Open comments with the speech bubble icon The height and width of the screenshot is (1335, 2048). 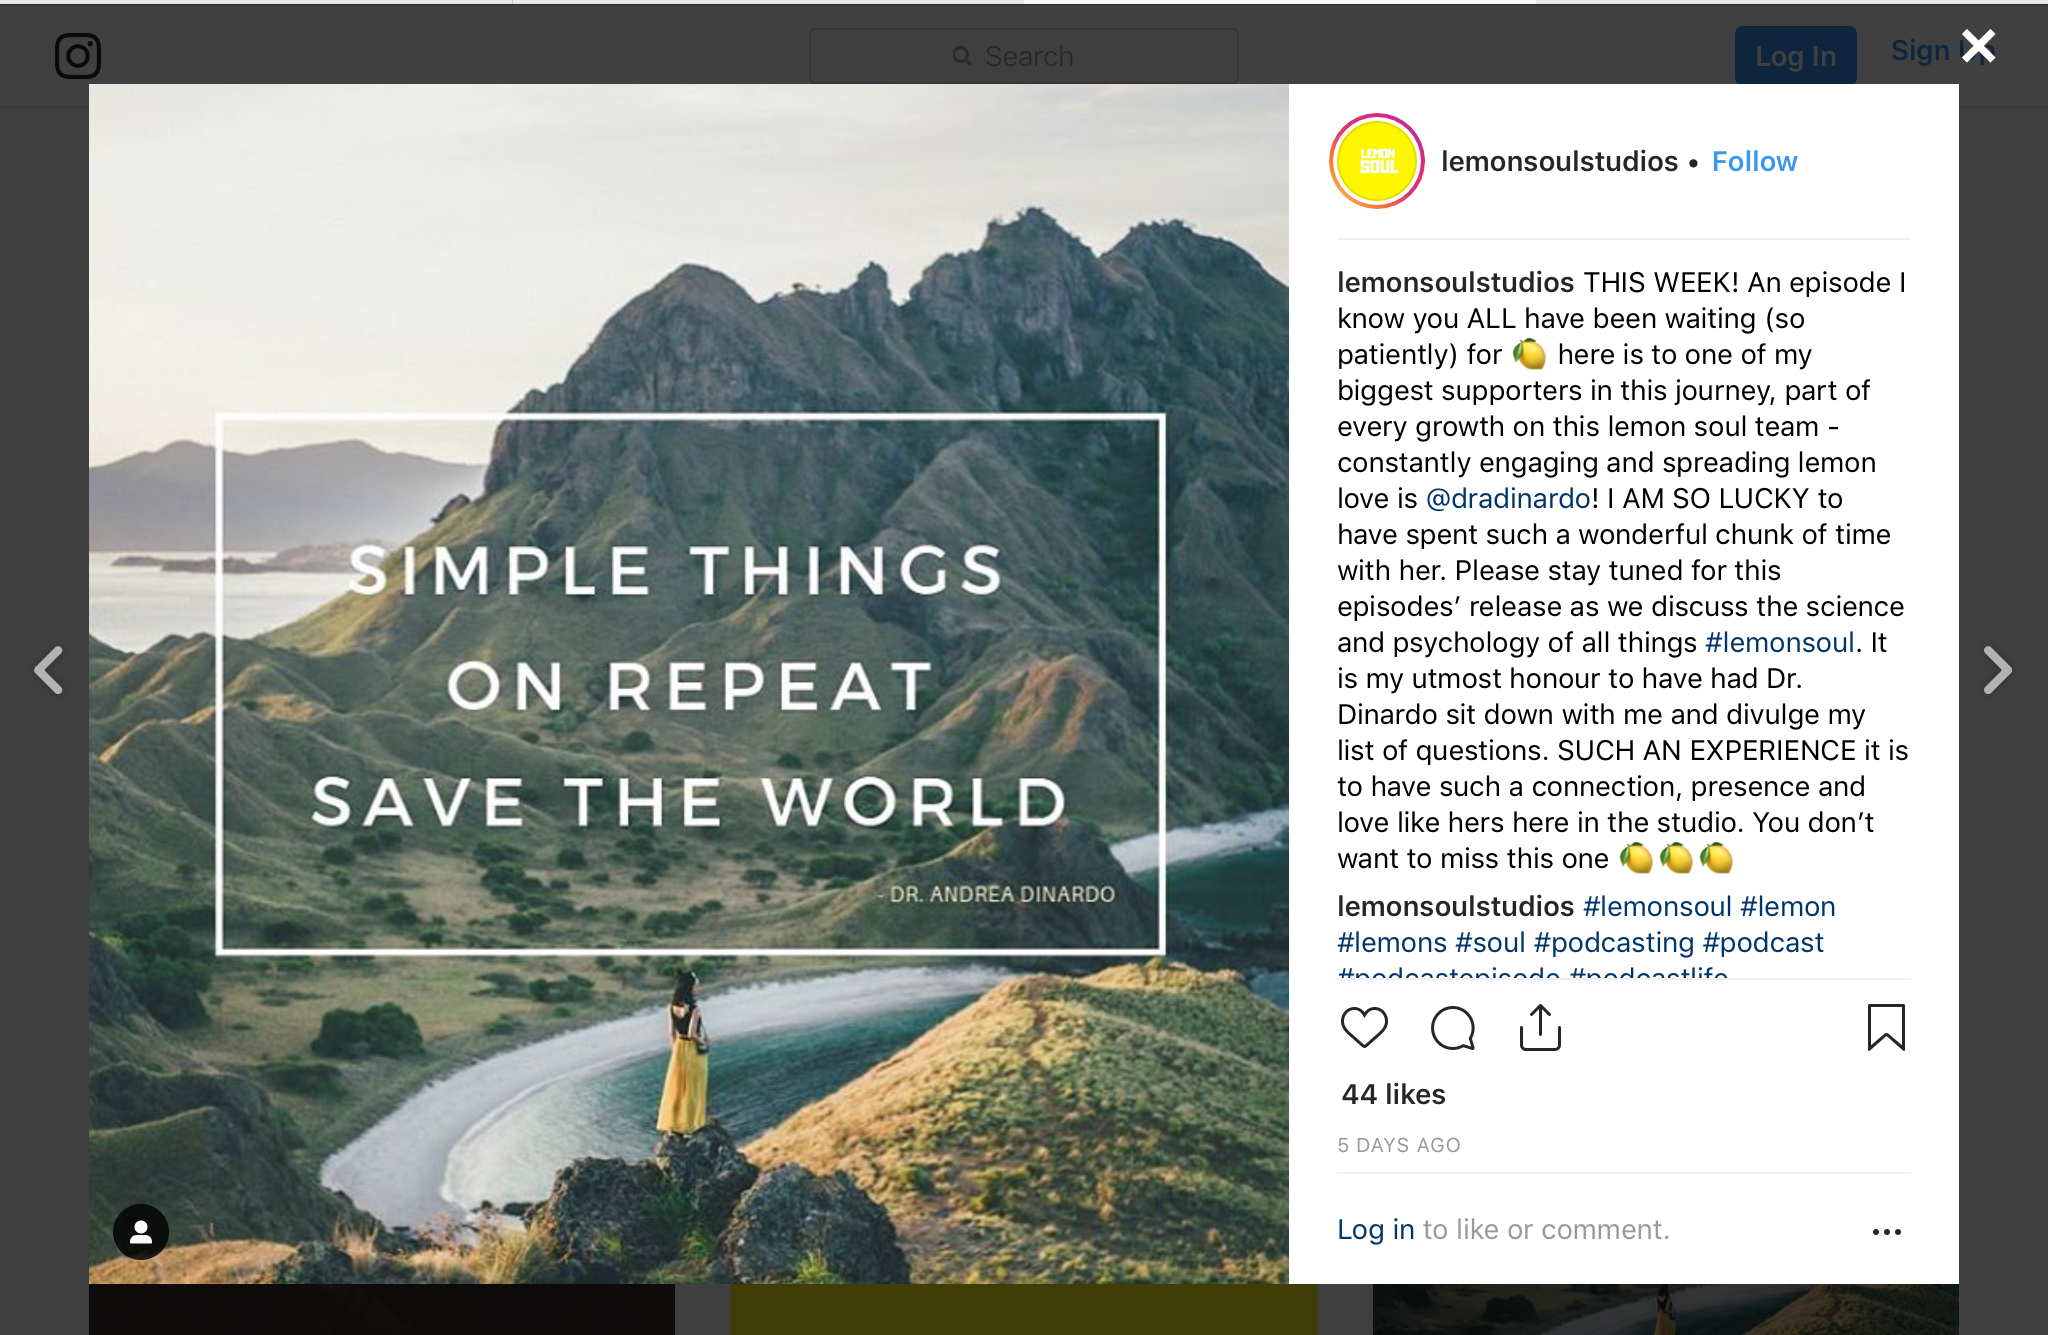(1452, 1028)
